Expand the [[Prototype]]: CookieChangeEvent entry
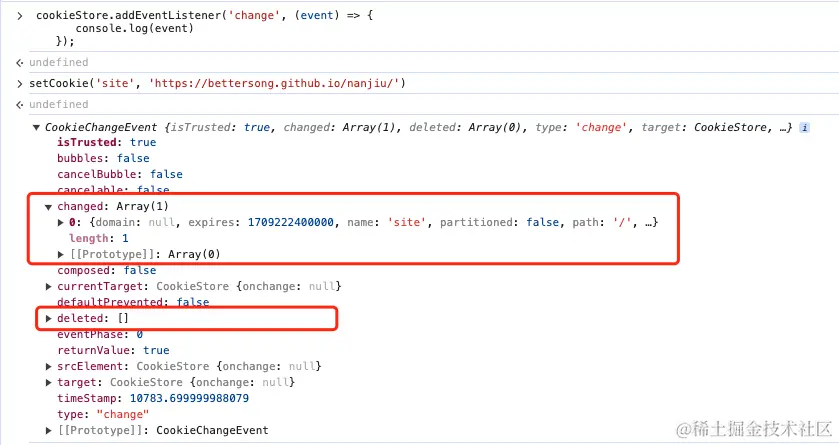The width and height of the screenshot is (839, 445). pos(48,430)
